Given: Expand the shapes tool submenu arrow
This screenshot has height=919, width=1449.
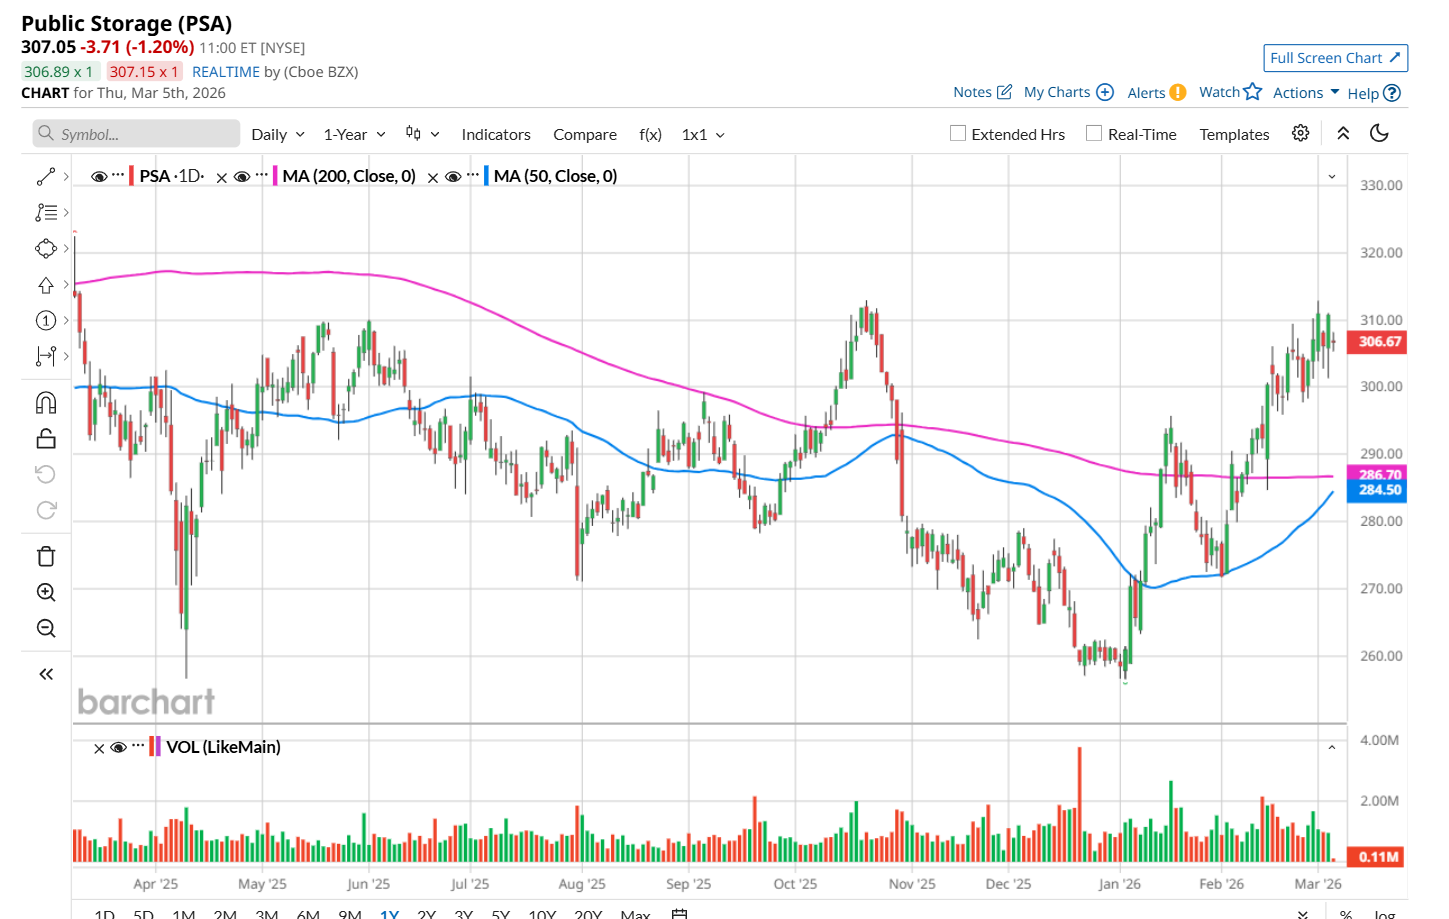Looking at the screenshot, I should click(66, 249).
